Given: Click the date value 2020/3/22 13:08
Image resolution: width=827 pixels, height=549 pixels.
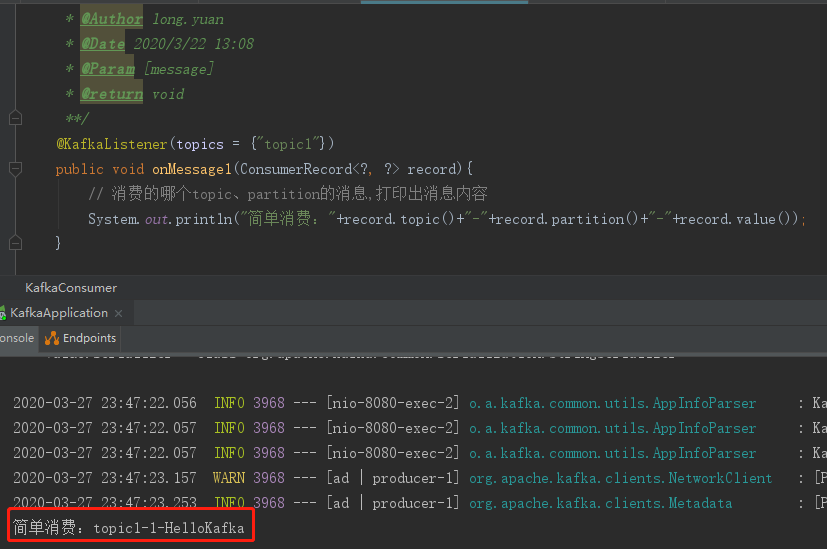Looking at the screenshot, I should pos(194,44).
